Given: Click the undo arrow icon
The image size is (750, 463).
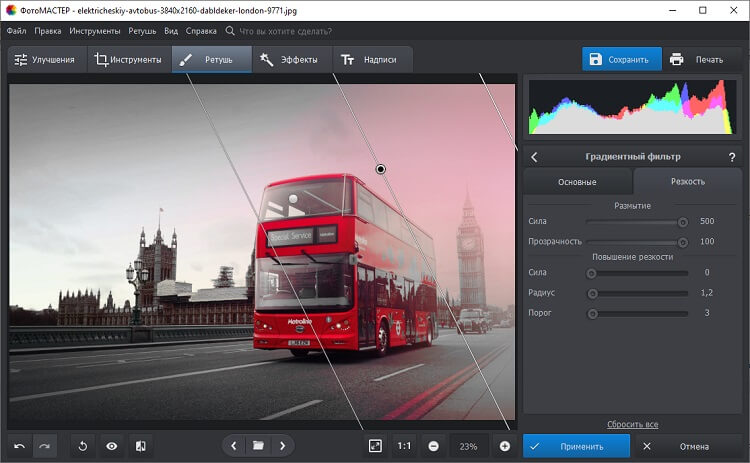Looking at the screenshot, I should pyautogui.click(x=19, y=446).
